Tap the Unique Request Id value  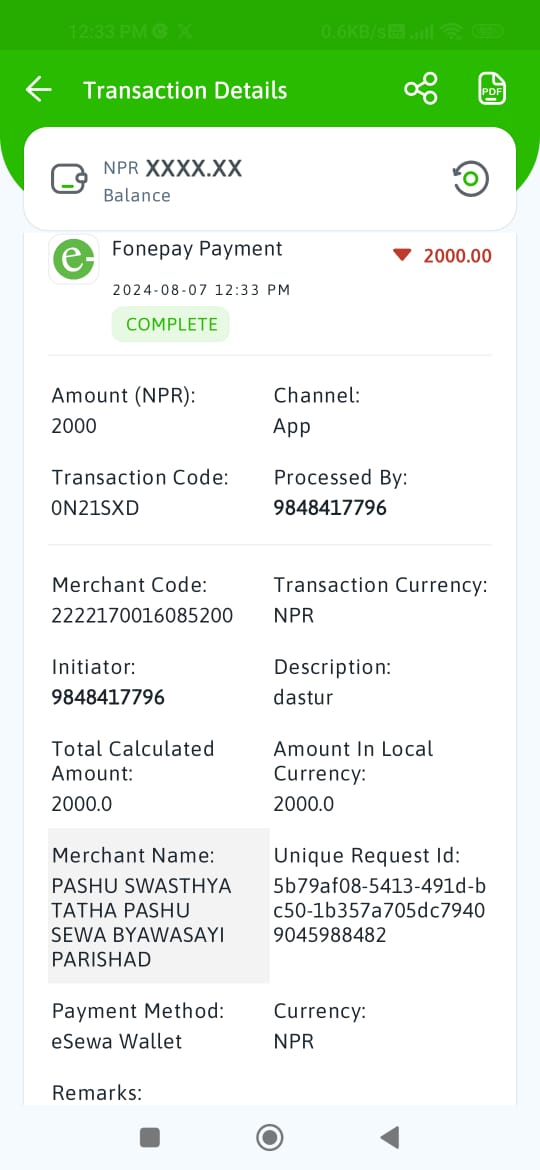point(380,910)
